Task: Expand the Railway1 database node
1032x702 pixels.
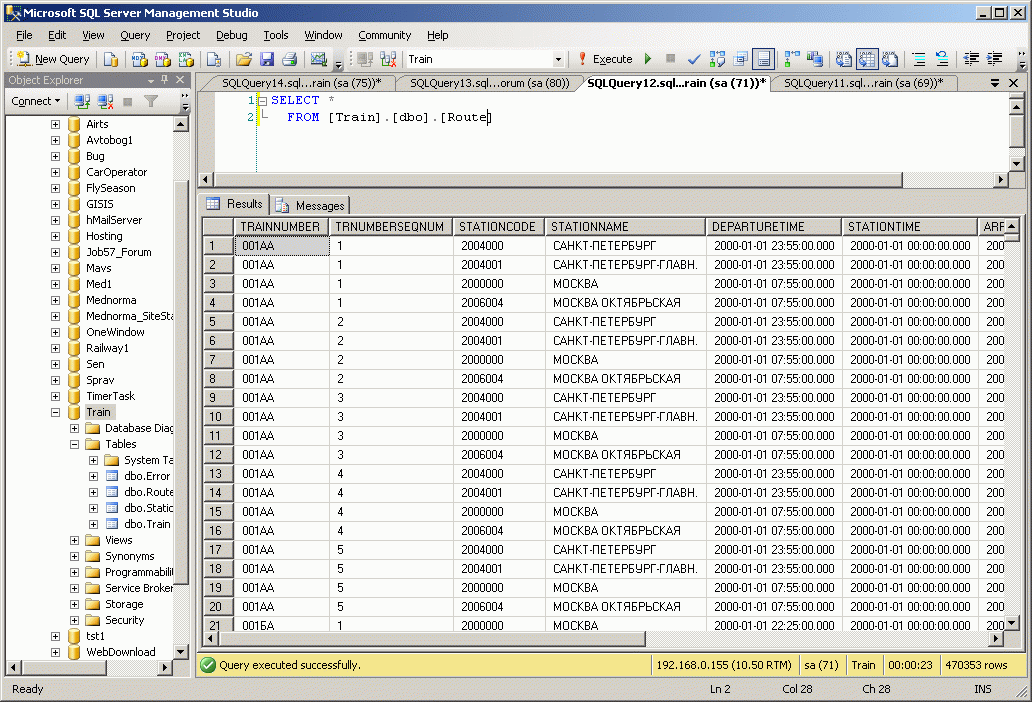Action: tap(55, 349)
